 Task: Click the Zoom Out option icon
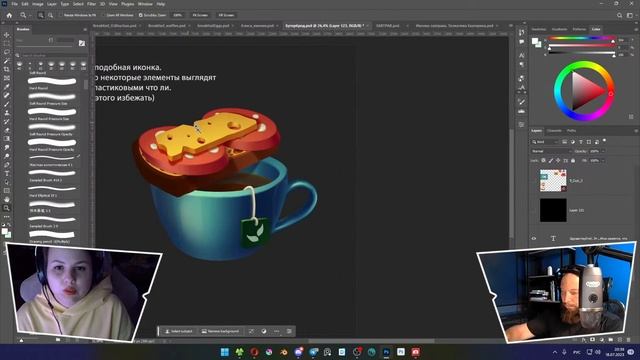click(x=50, y=15)
